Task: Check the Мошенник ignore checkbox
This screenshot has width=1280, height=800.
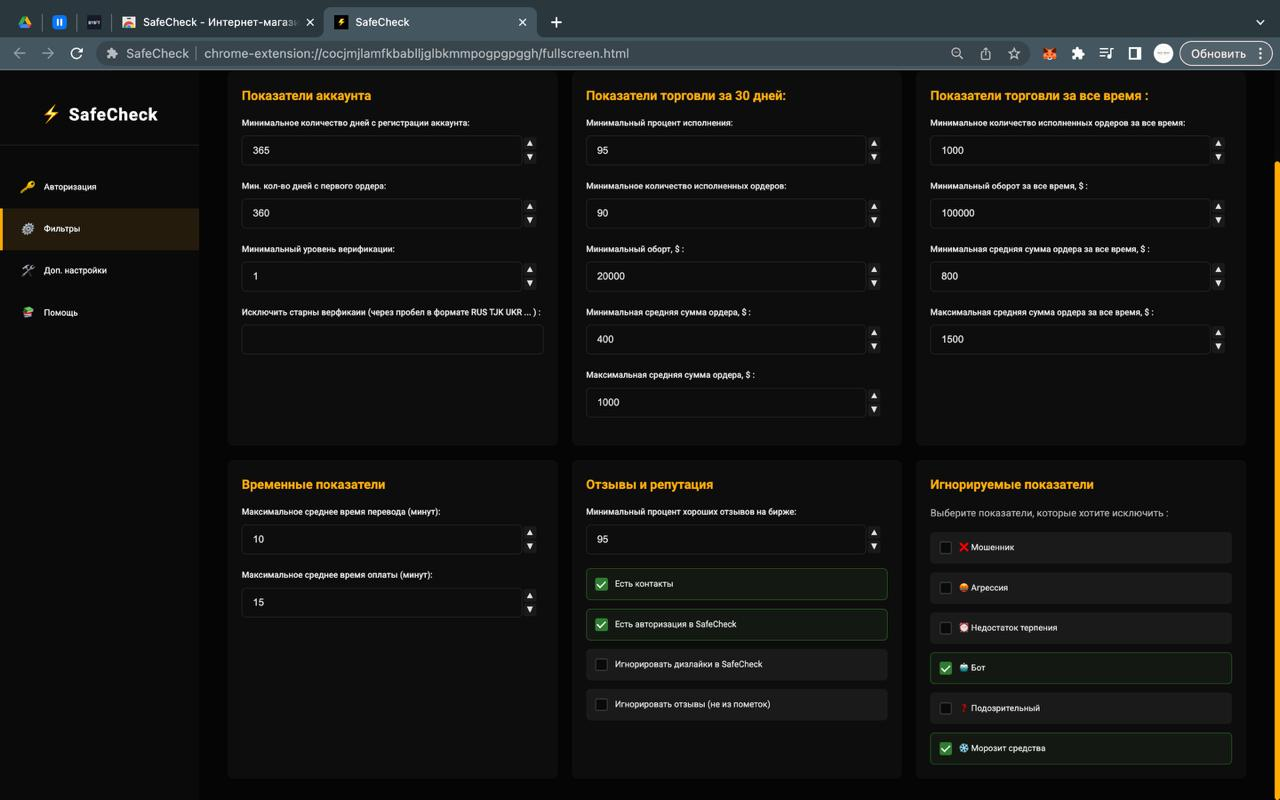Action: coord(945,547)
